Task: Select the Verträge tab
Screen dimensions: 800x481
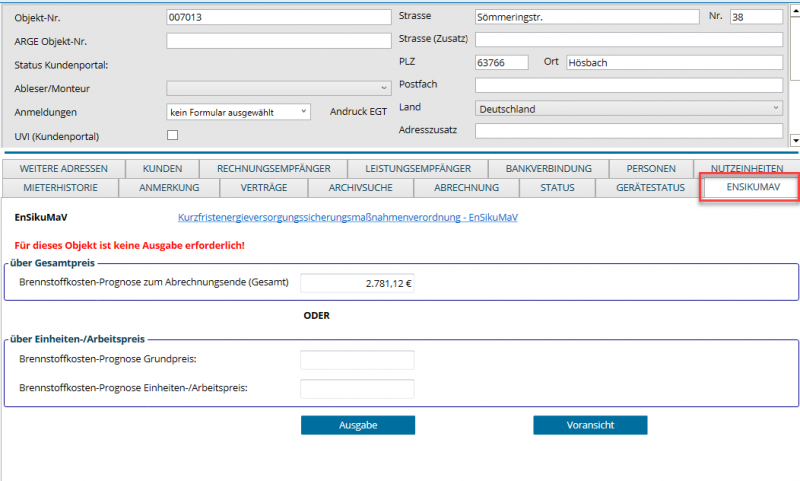Action: tap(264, 188)
